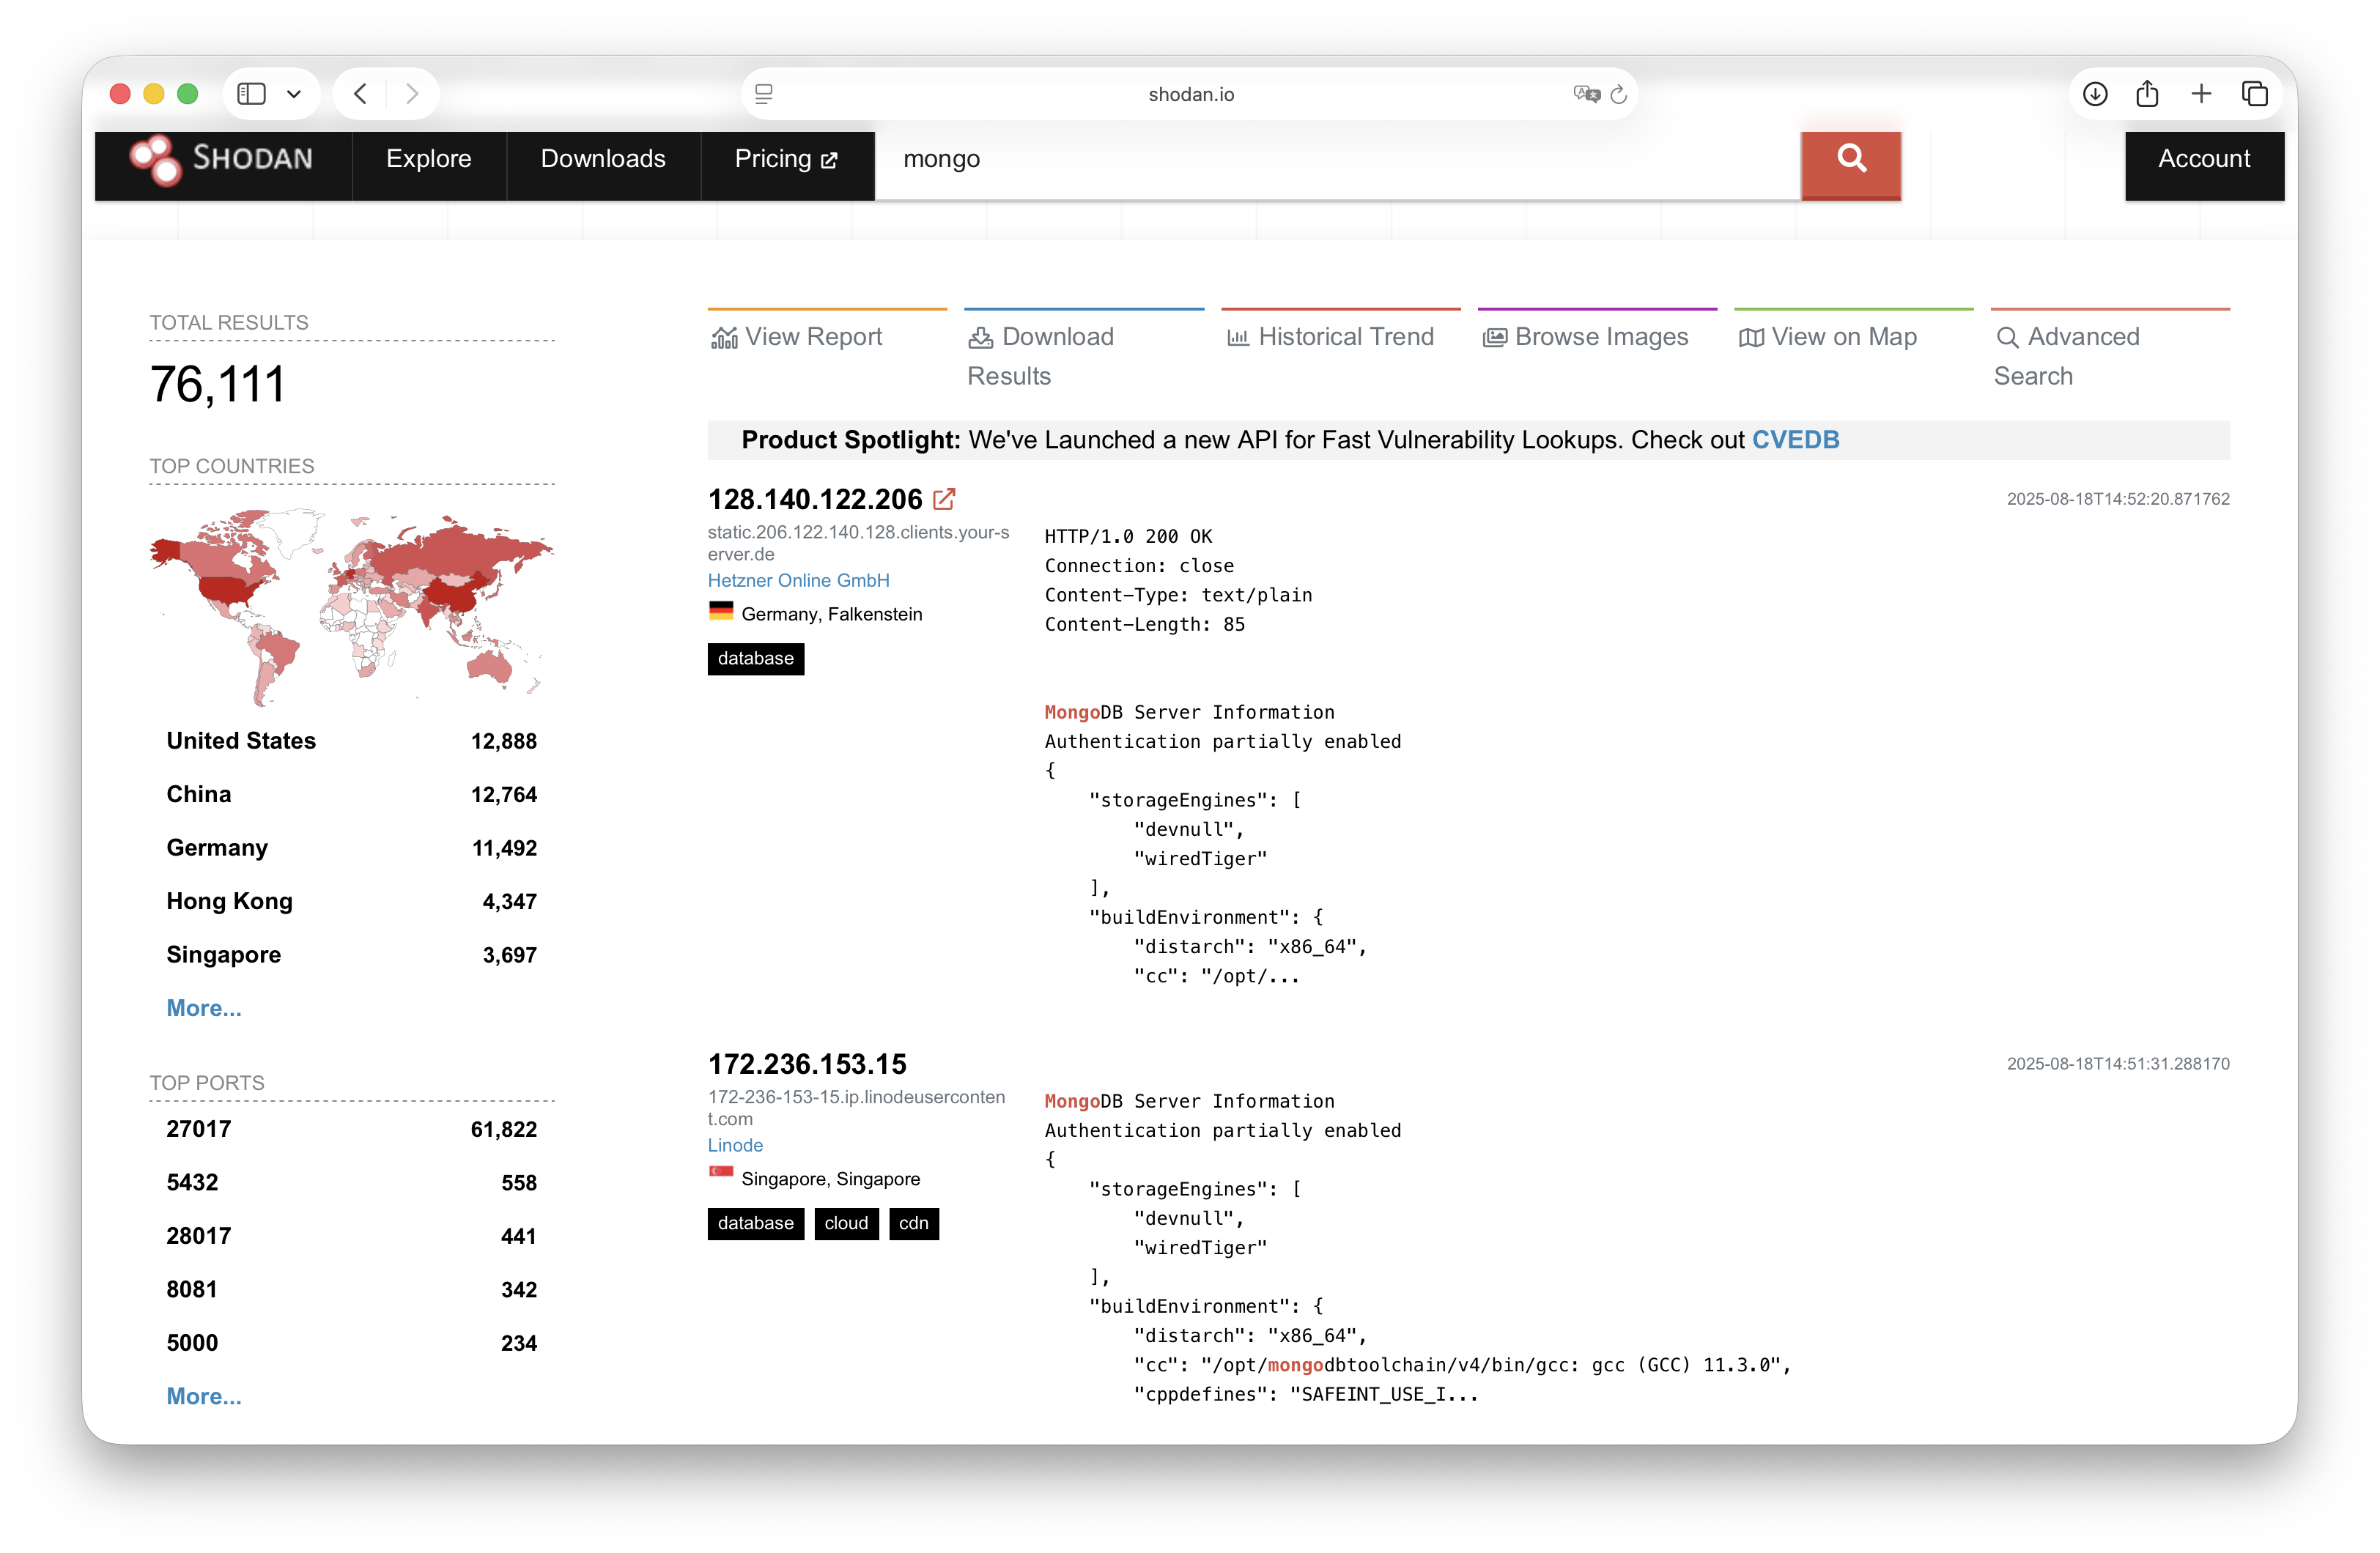
Task: Click the shodan.io address bar
Action: pyautogui.click(x=1190, y=94)
